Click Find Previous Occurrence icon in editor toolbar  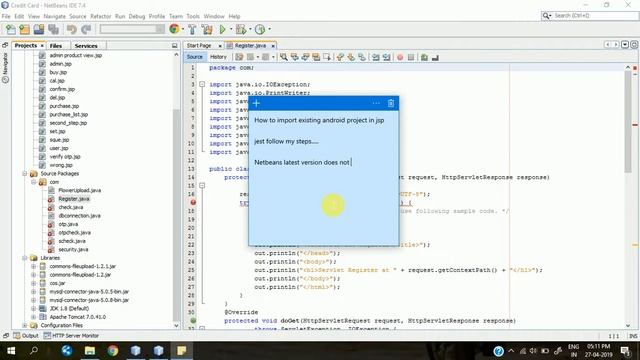click(294, 57)
